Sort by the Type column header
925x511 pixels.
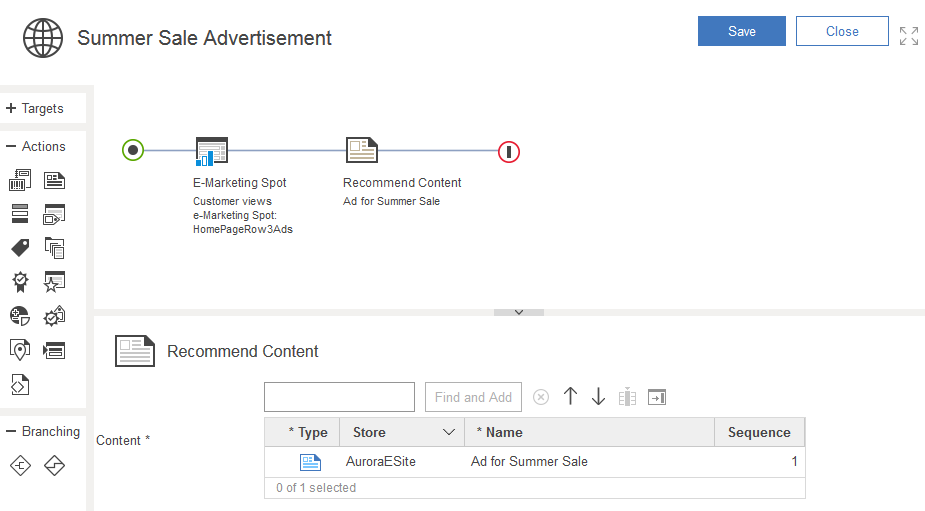302,433
